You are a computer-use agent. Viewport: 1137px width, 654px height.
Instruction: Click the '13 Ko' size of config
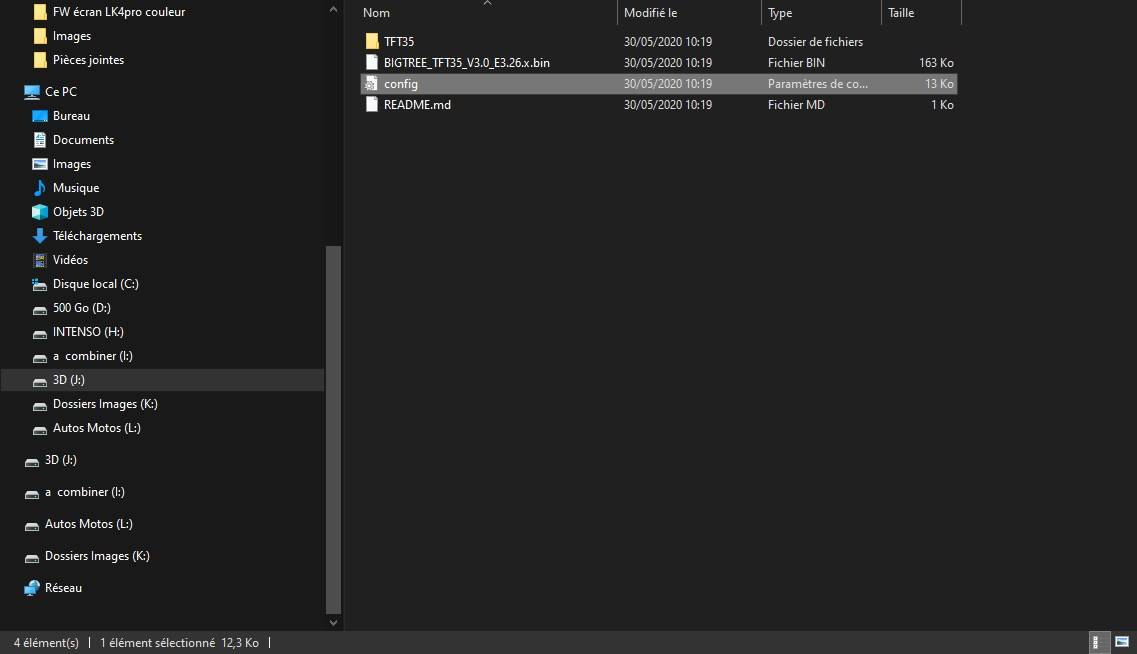pos(939,83)
